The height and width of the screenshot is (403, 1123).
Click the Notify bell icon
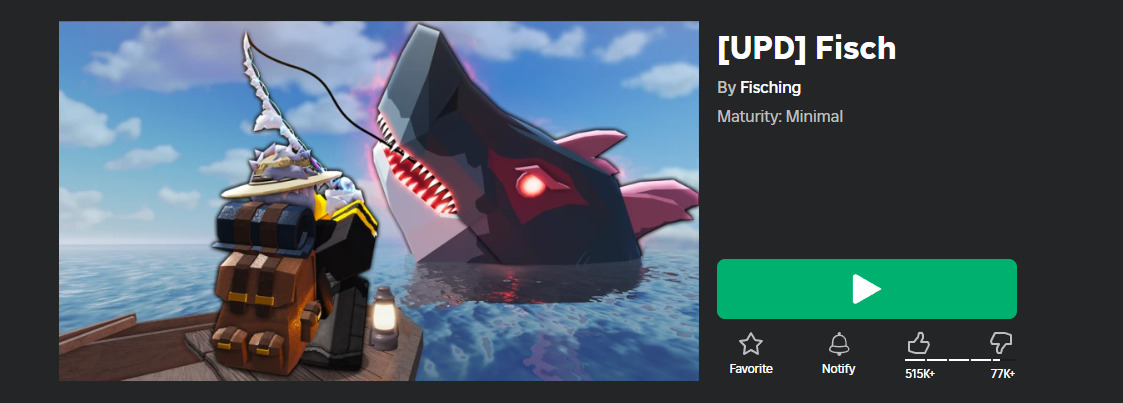(x=839, y=344)
